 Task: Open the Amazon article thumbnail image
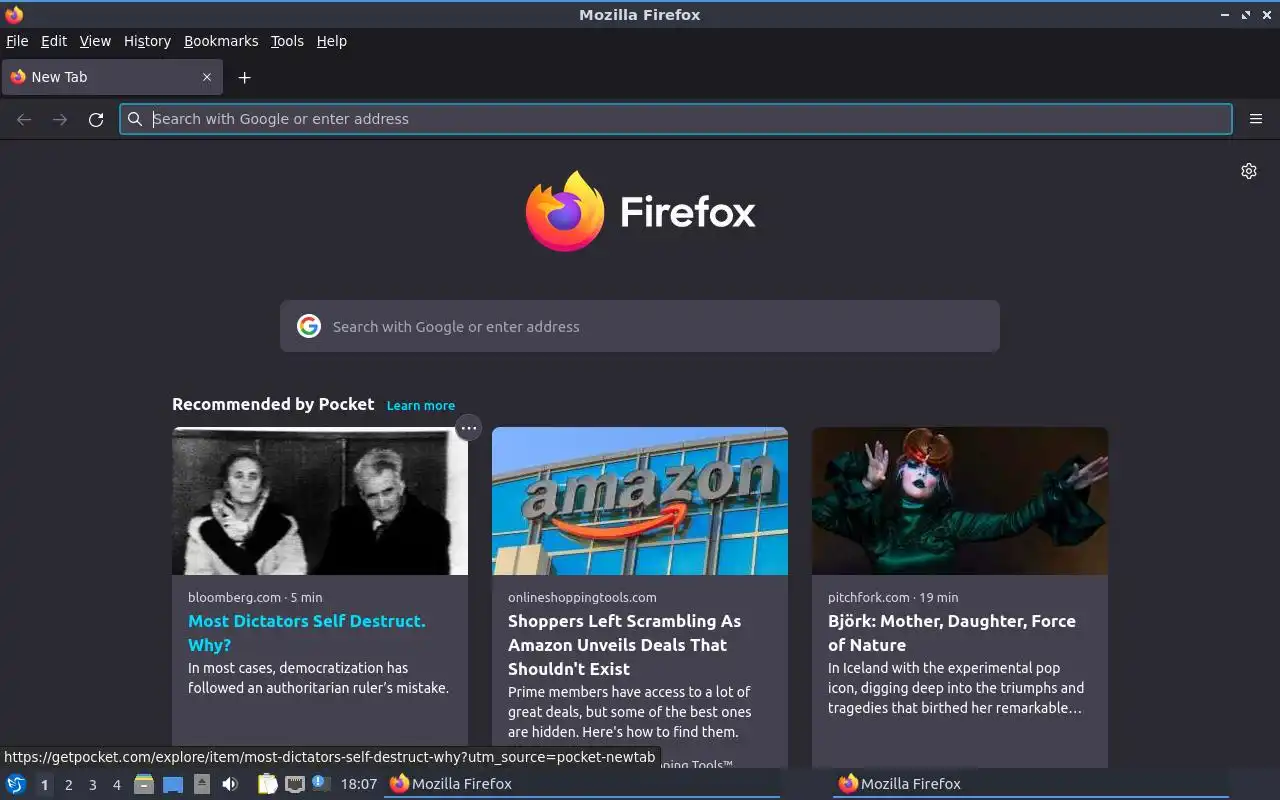tap(640, 501)
